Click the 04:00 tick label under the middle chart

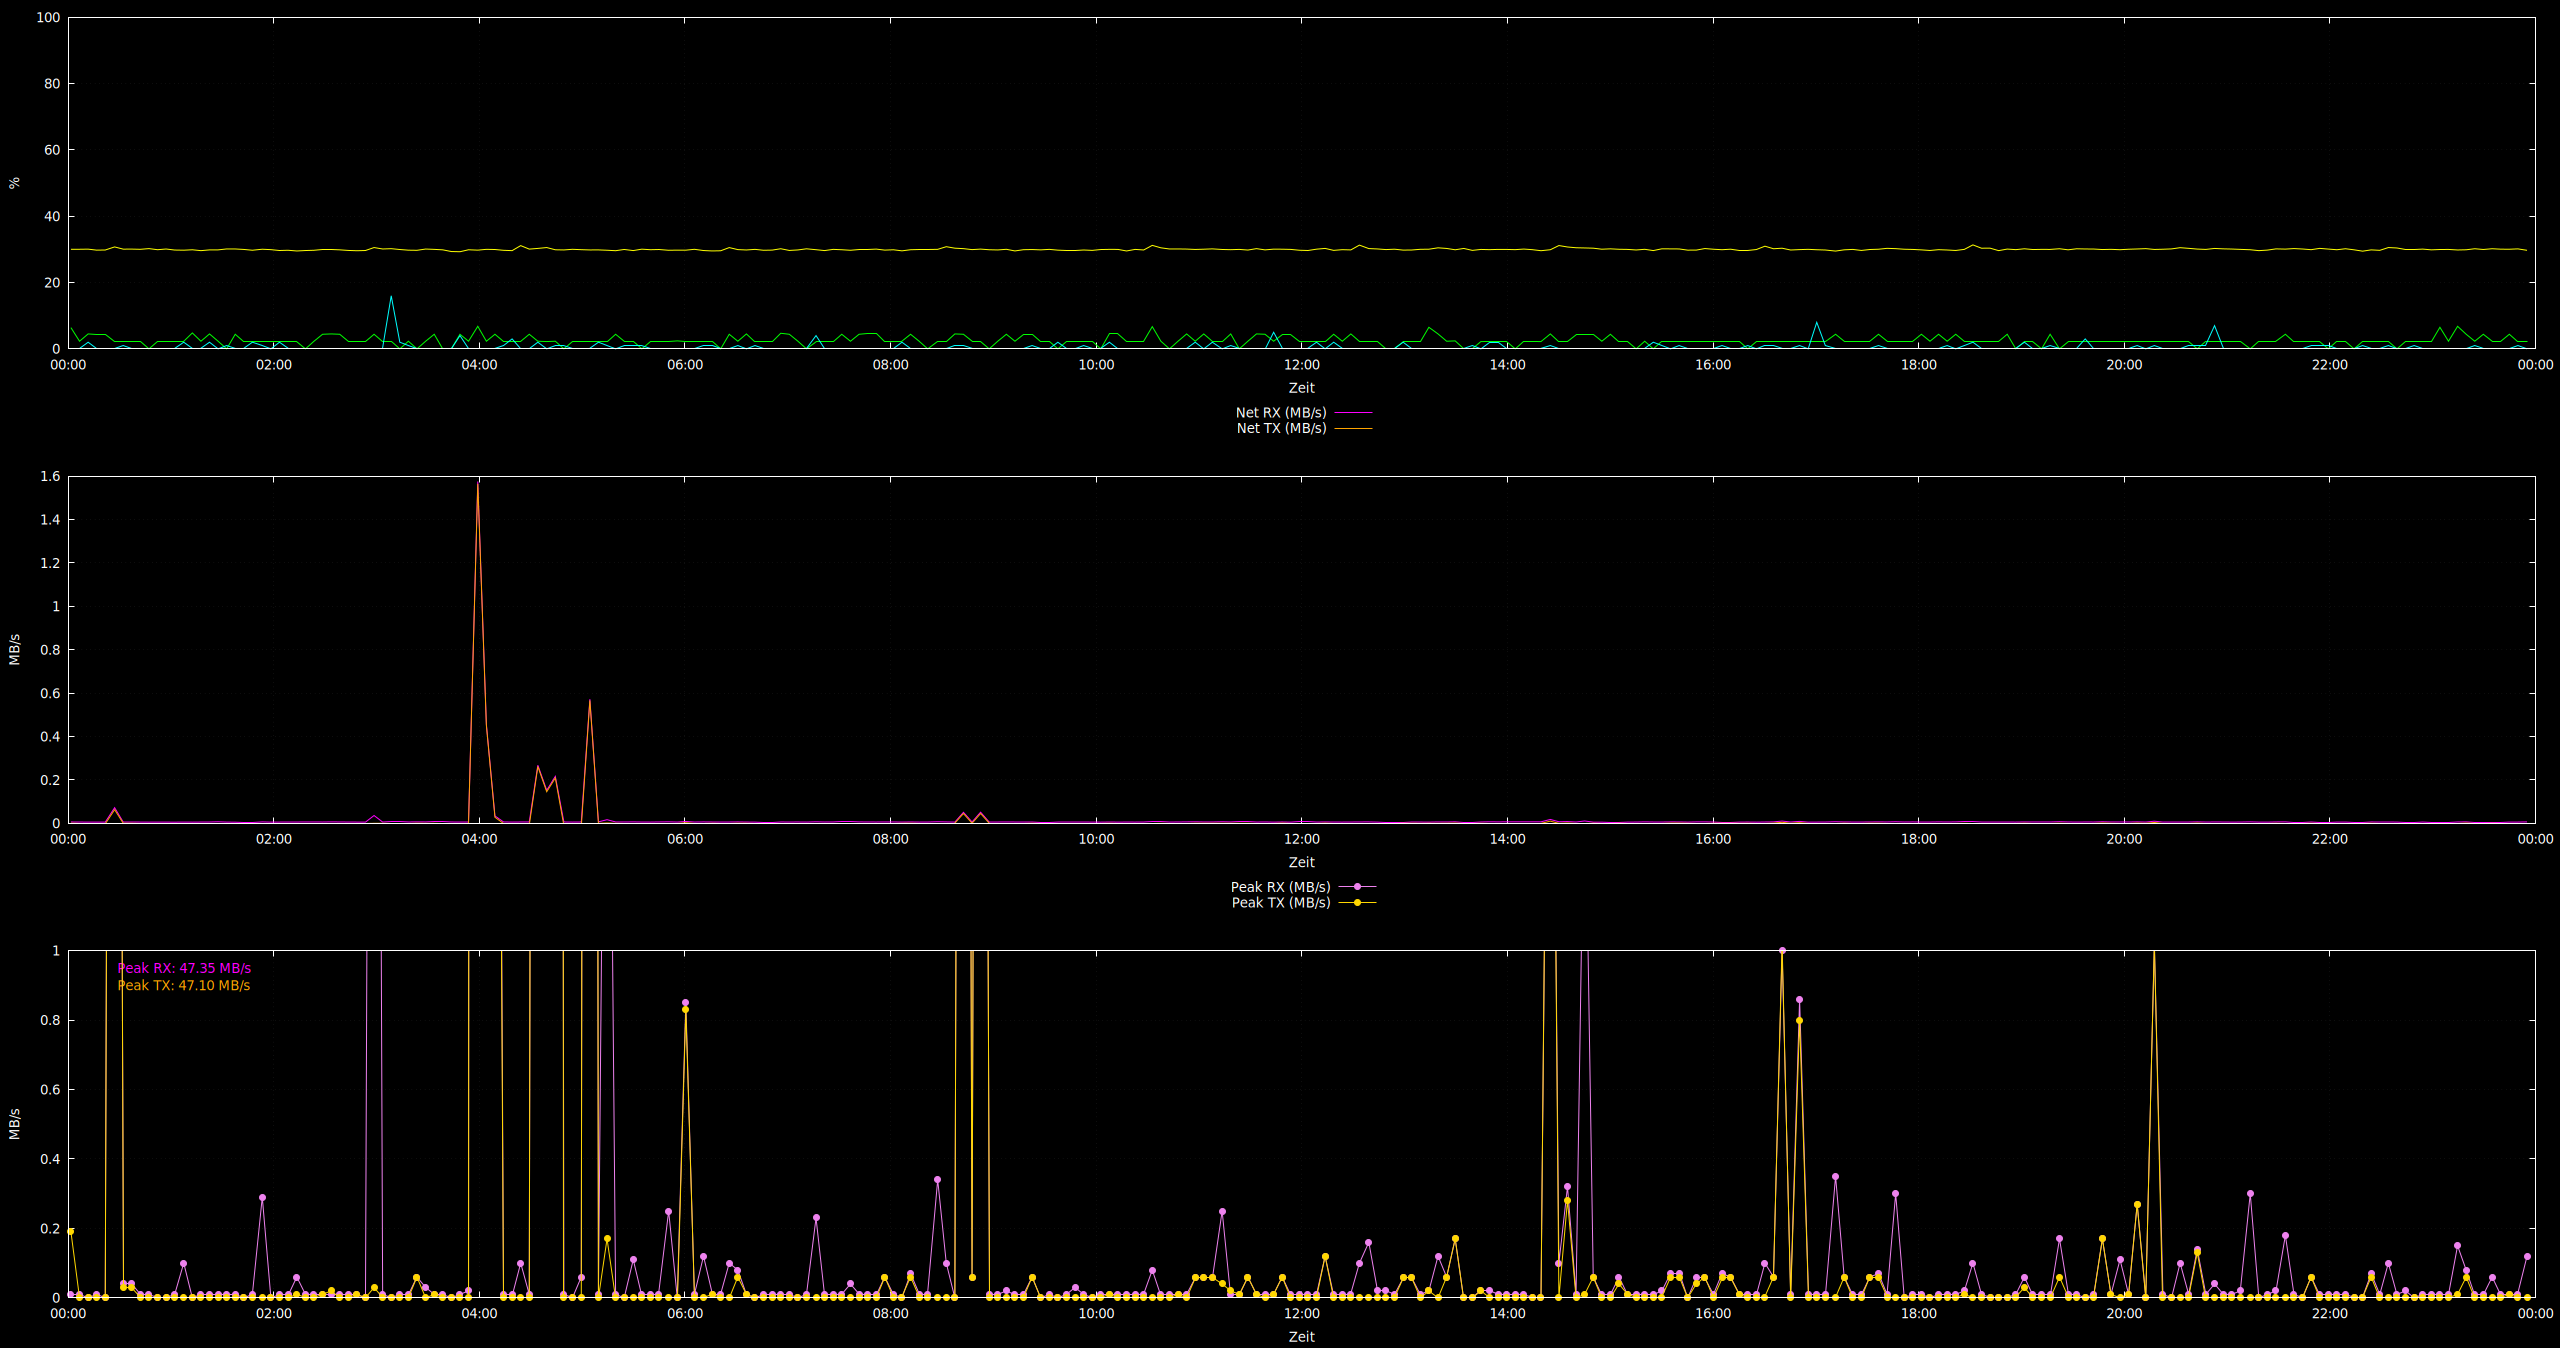click(x=479, y=839)
